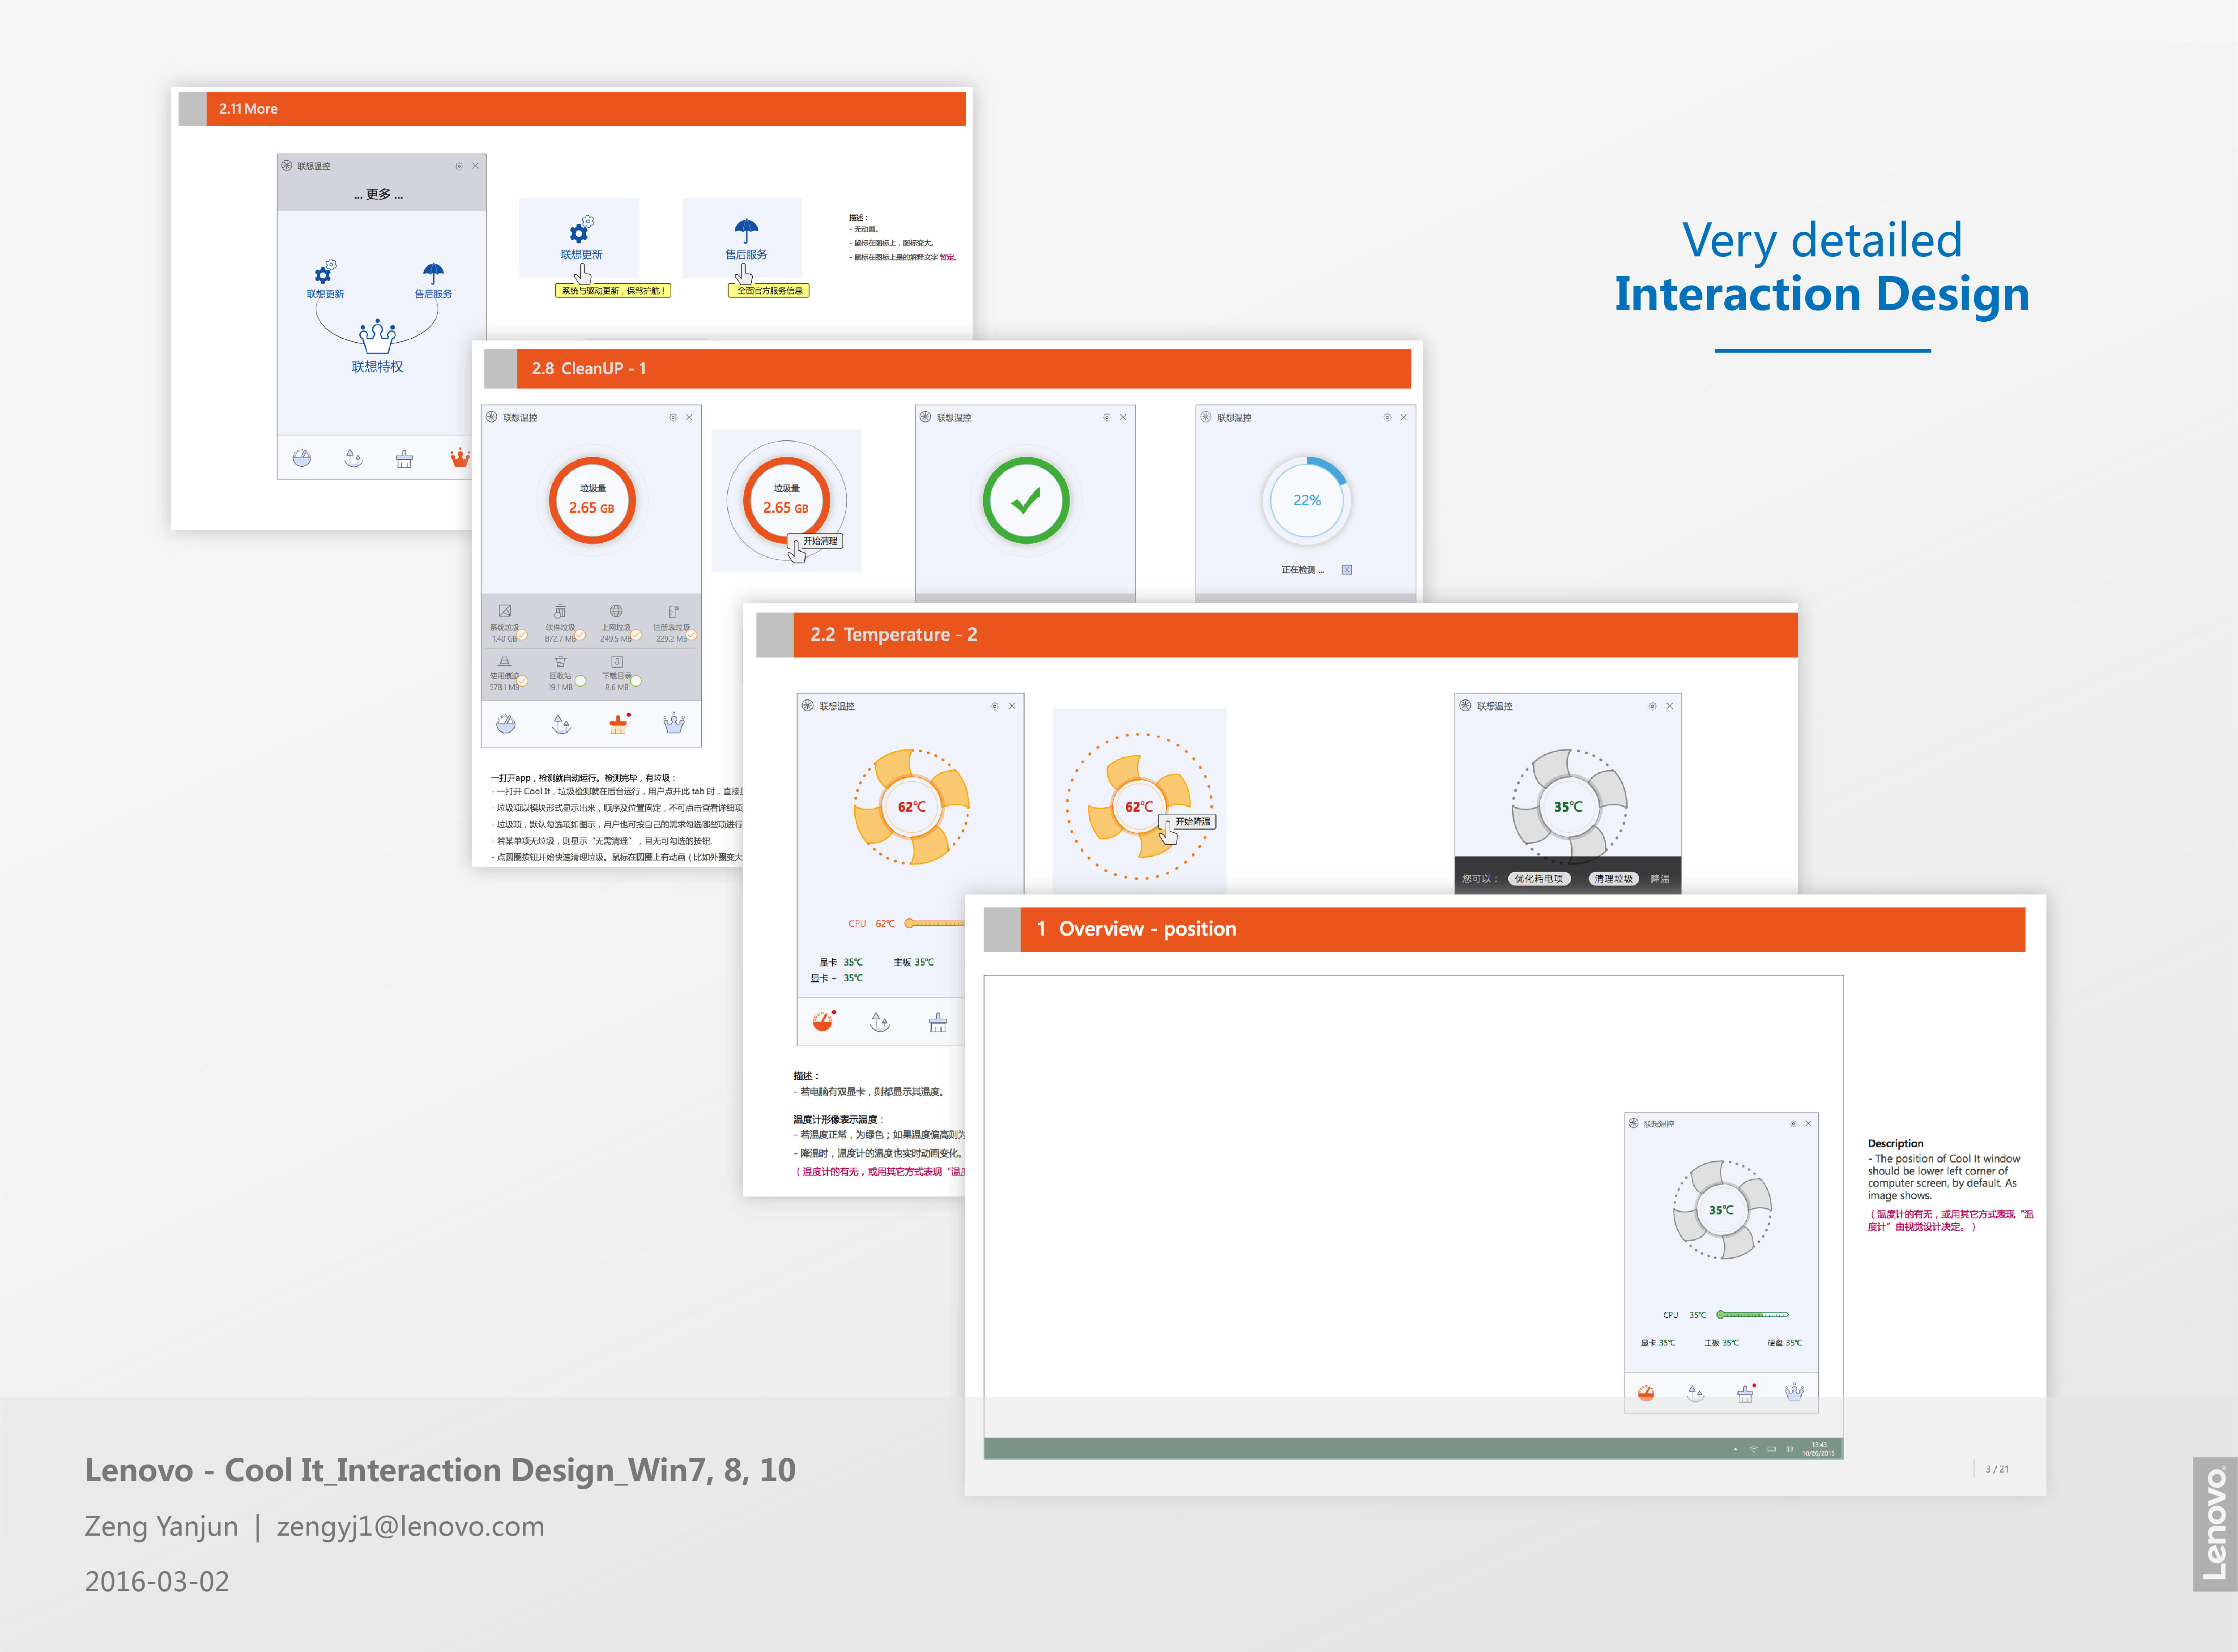Open crown tab in Overview window
Viewport: 2238px width, 1652px height.
1795,1392
